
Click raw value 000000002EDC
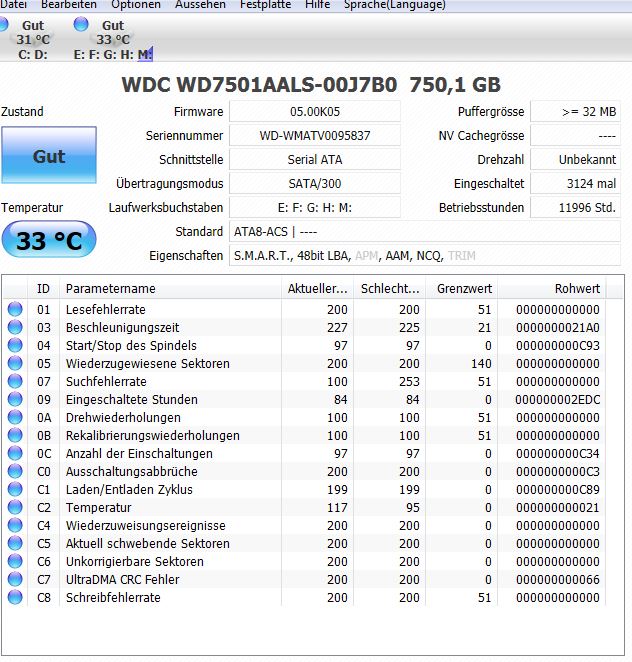558,399
